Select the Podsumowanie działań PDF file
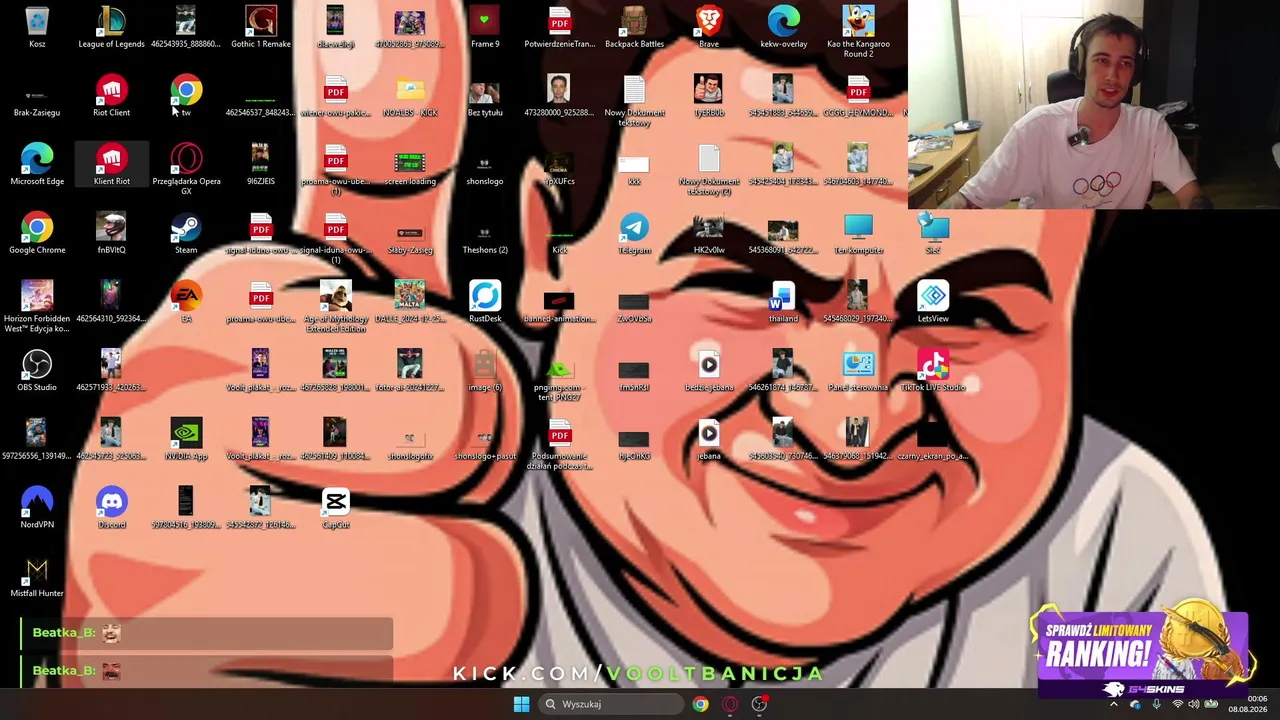This screenshot has height=720, width=1280. click(x=559, y=444)
